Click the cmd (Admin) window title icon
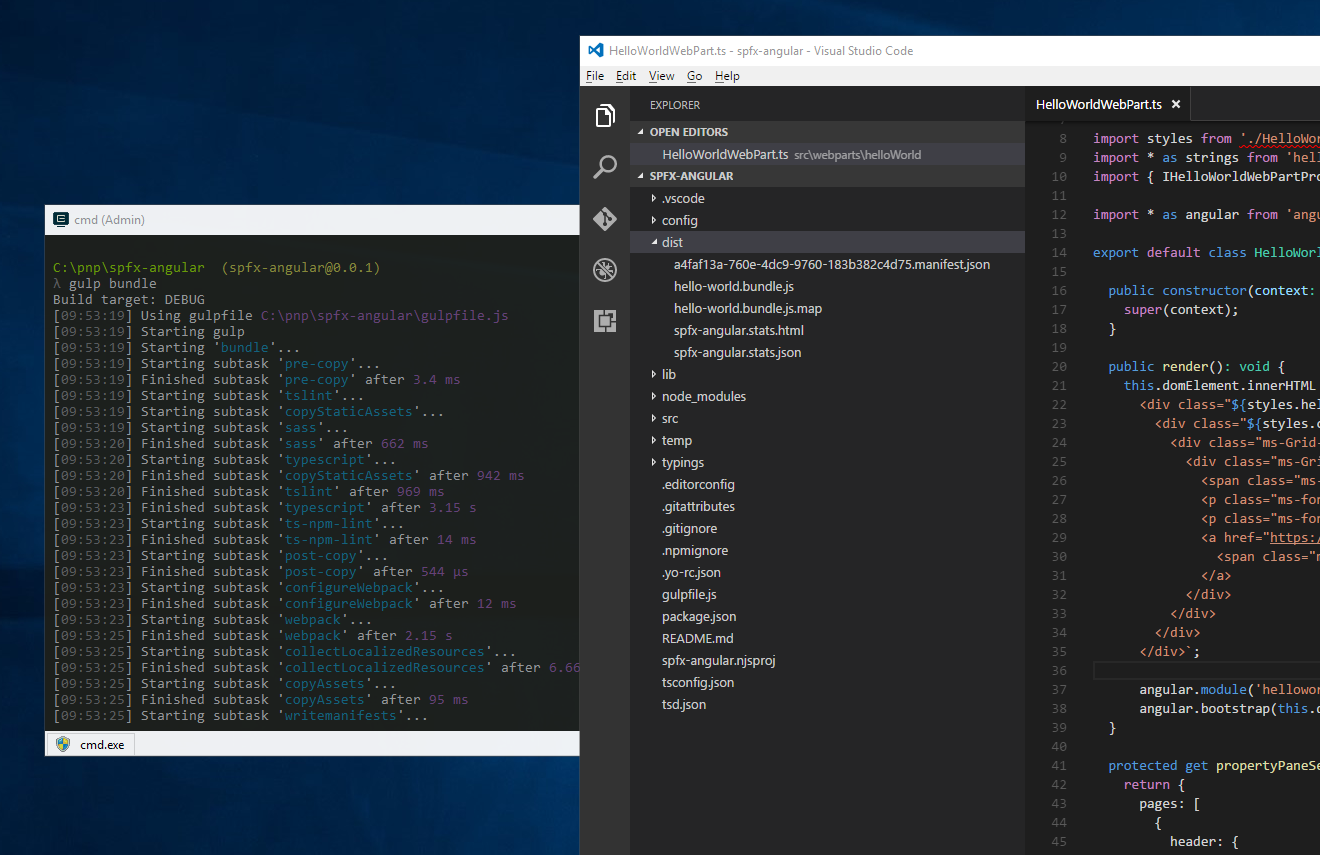The height and width of the screenshot is (855, 1320). (61, 219)
